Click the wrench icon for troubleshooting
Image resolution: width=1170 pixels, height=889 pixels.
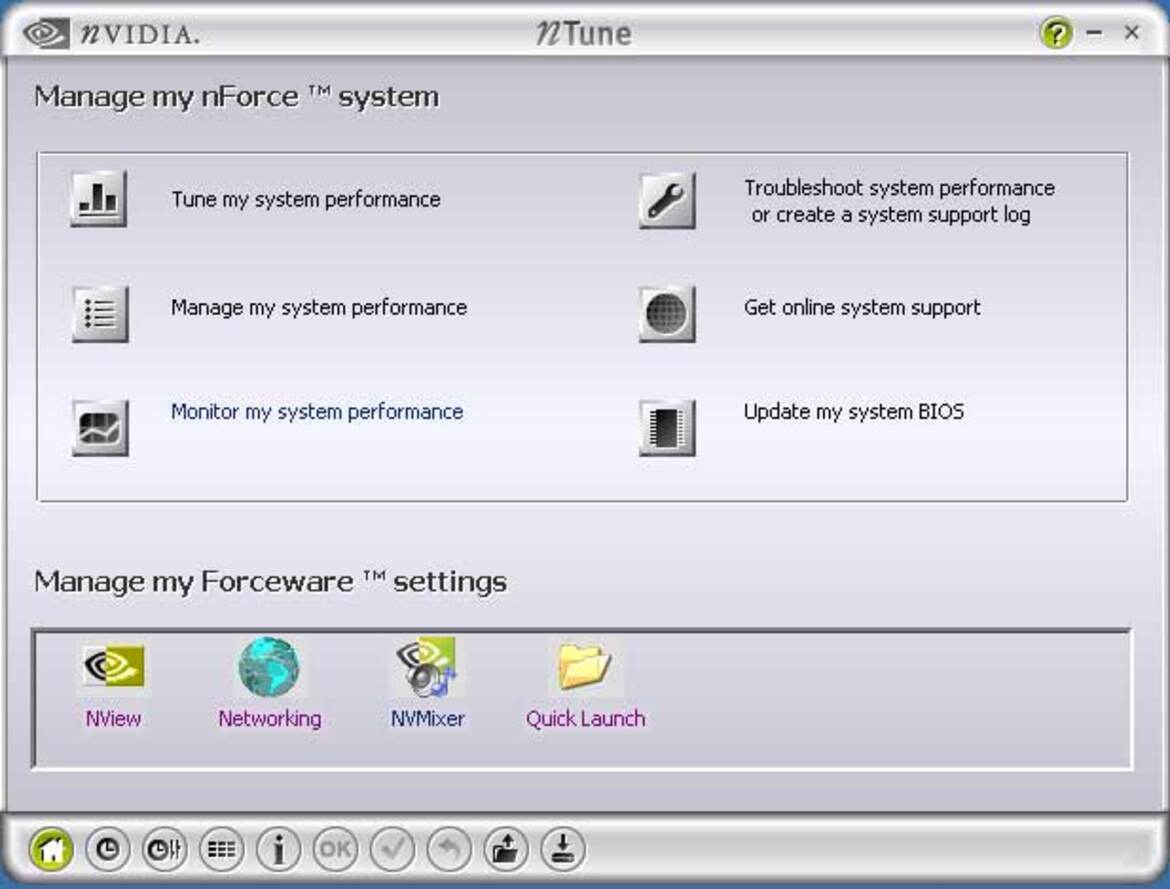[x=667, y=200]
